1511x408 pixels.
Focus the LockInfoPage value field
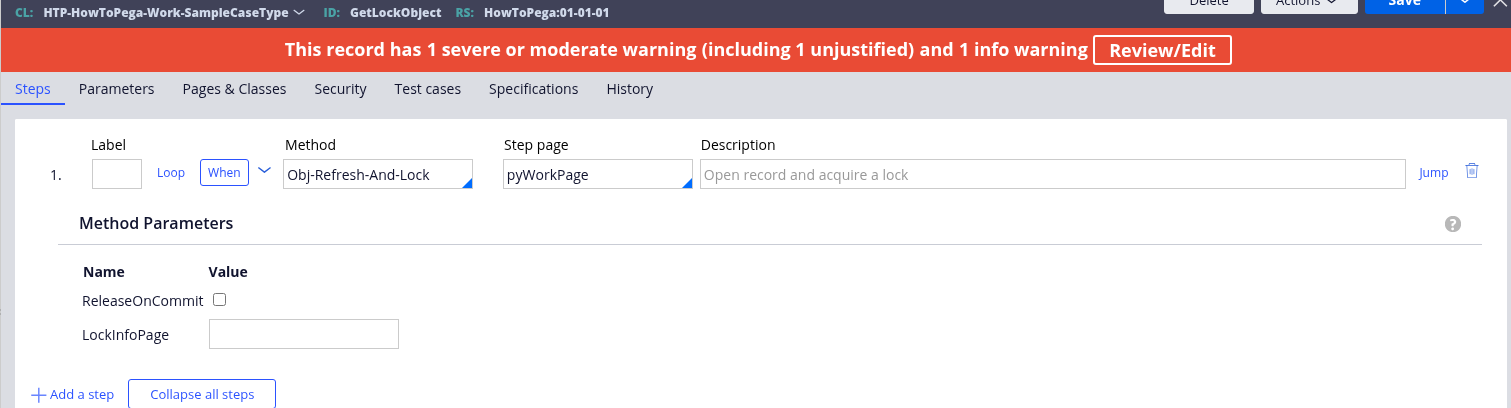tap(303, 334)
